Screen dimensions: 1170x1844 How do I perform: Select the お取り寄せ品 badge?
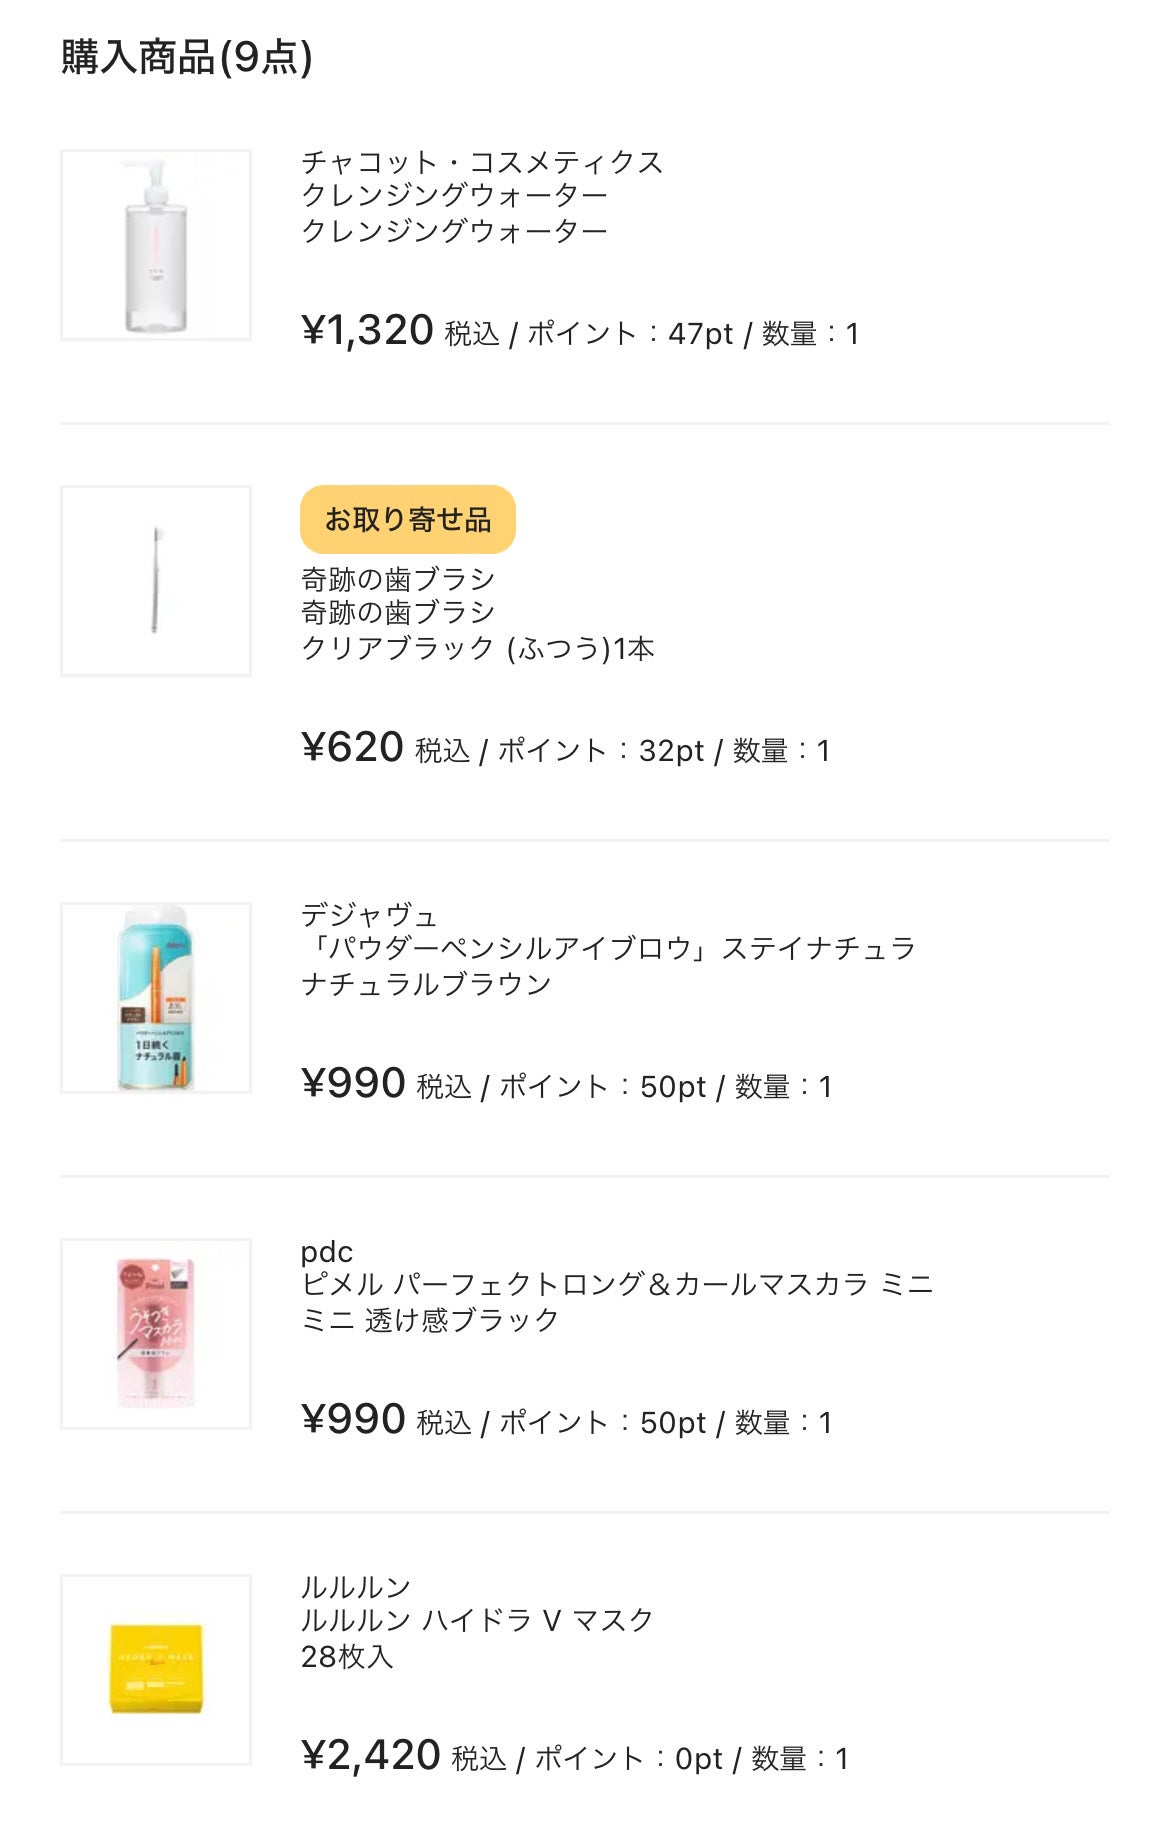[408, 520]
